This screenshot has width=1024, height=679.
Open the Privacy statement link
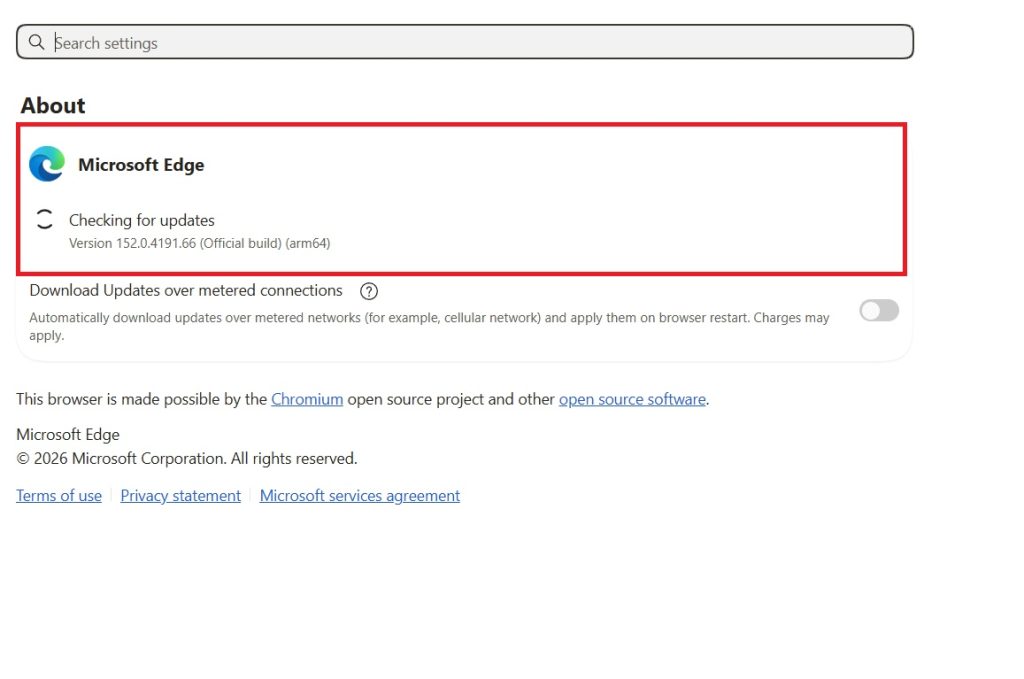(180, 496)
